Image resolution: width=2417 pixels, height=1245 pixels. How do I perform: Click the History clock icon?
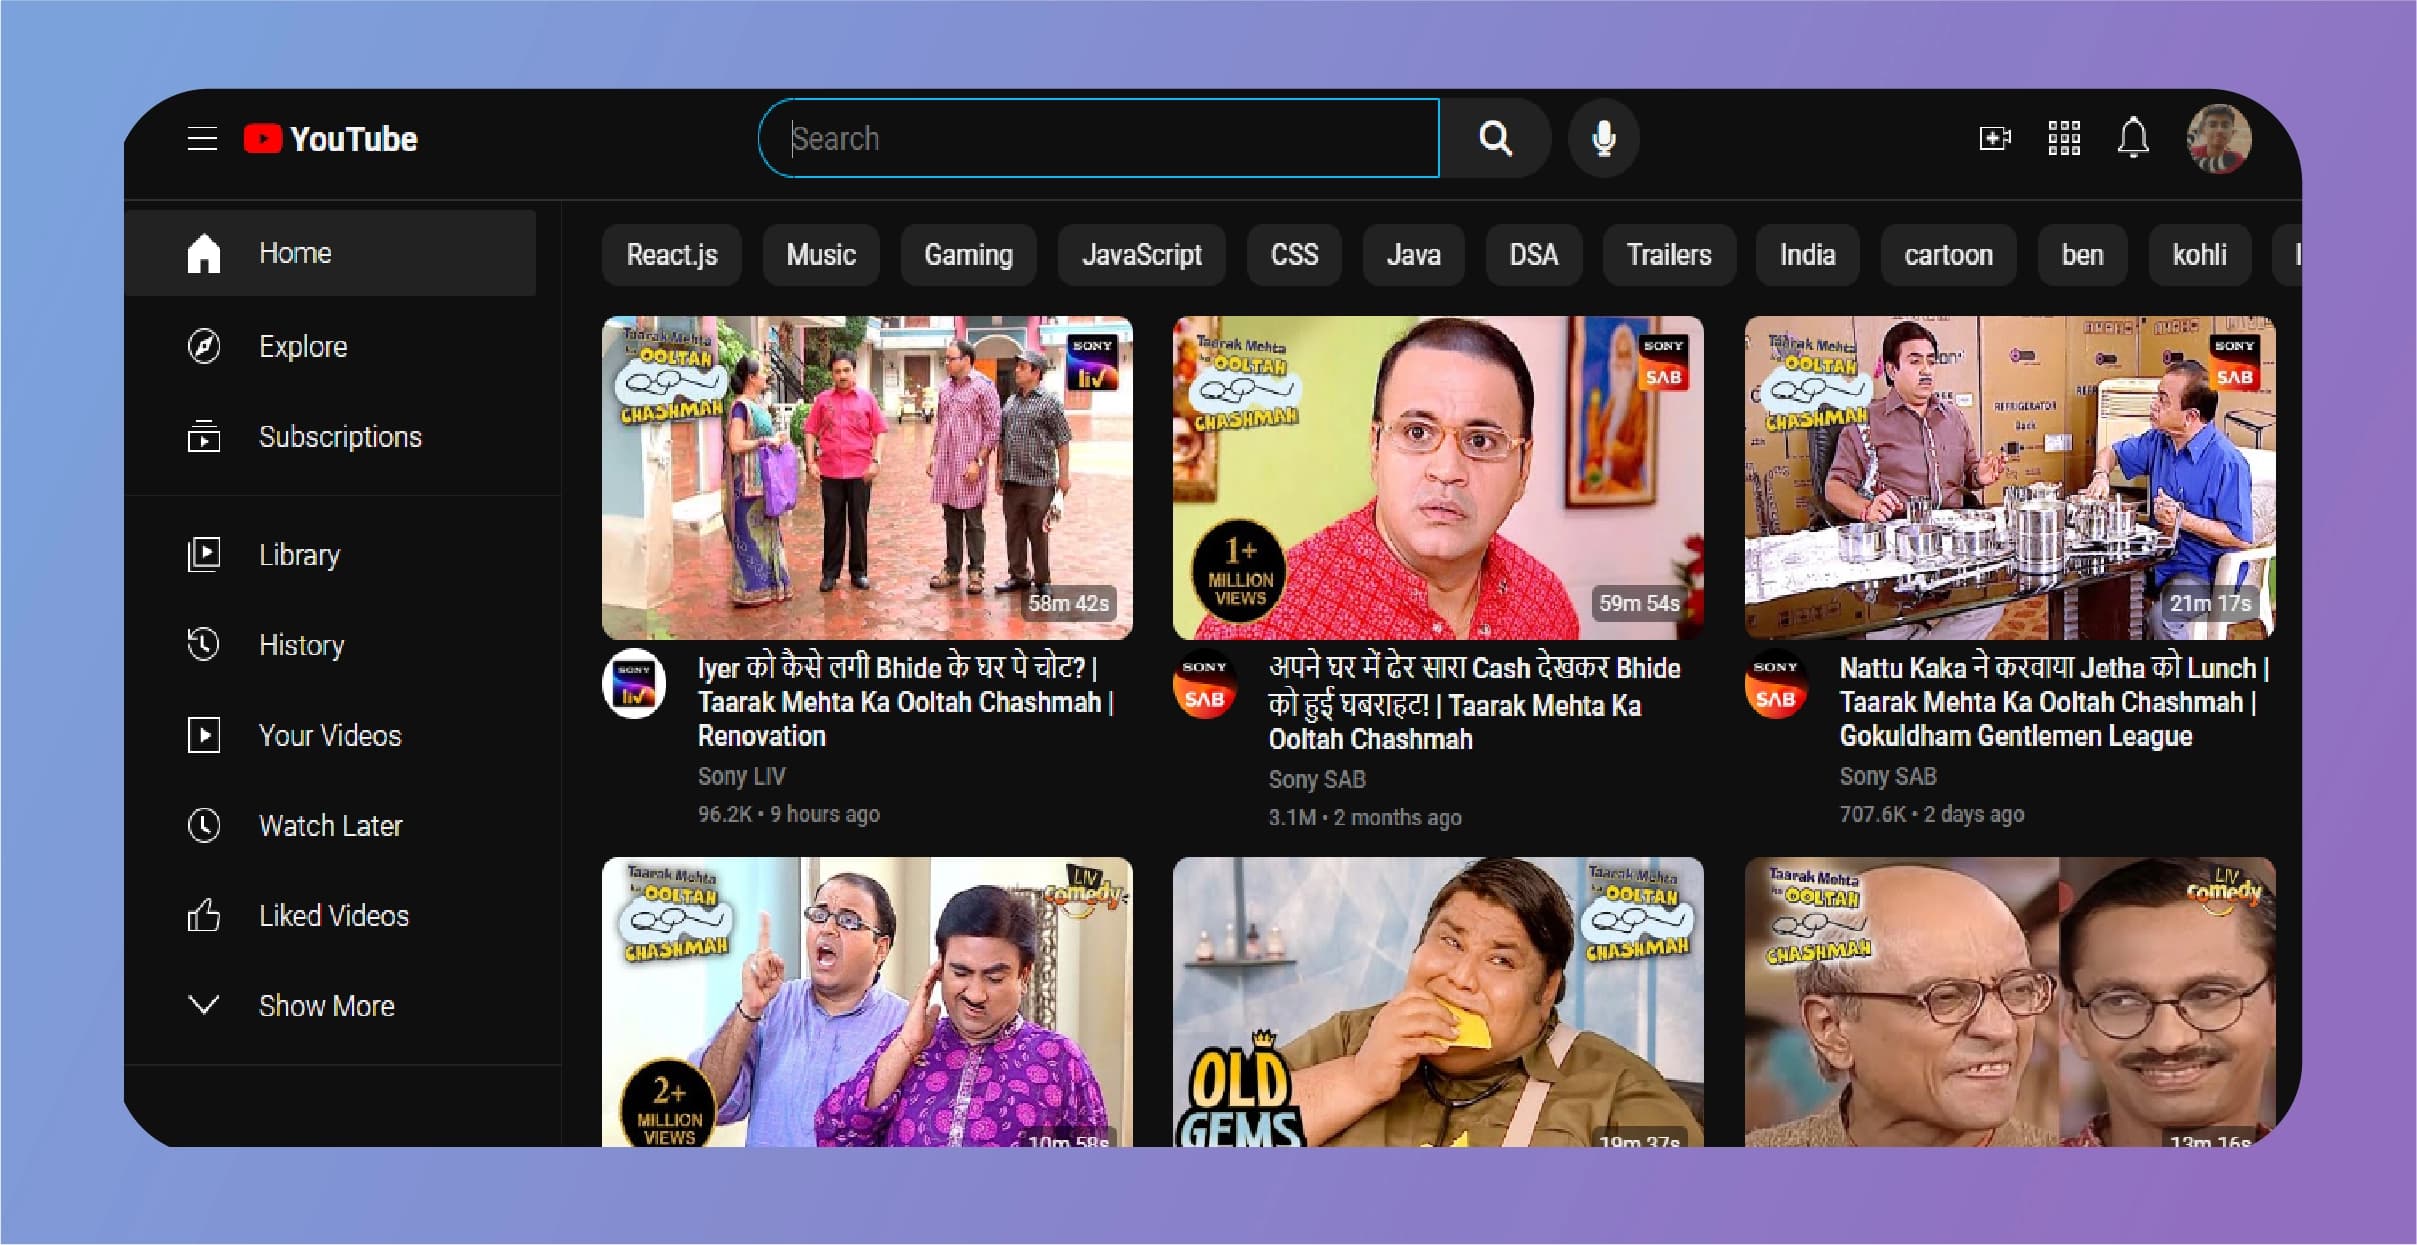tap(203, 644)
